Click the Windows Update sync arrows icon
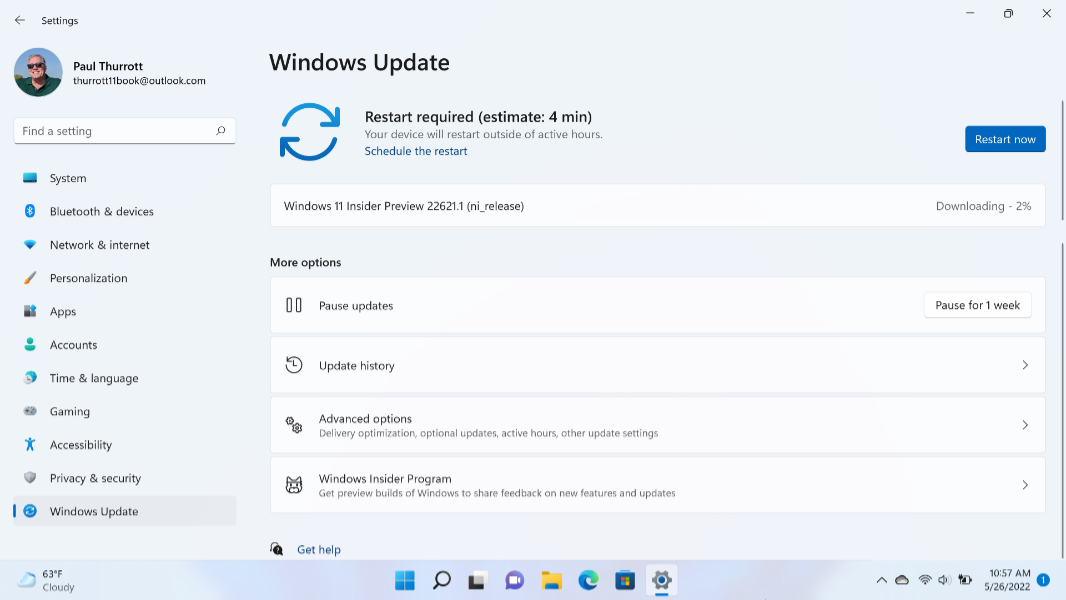Image resolution: width=1066 pixels, height=600 pixels. (x=310, y=132)
